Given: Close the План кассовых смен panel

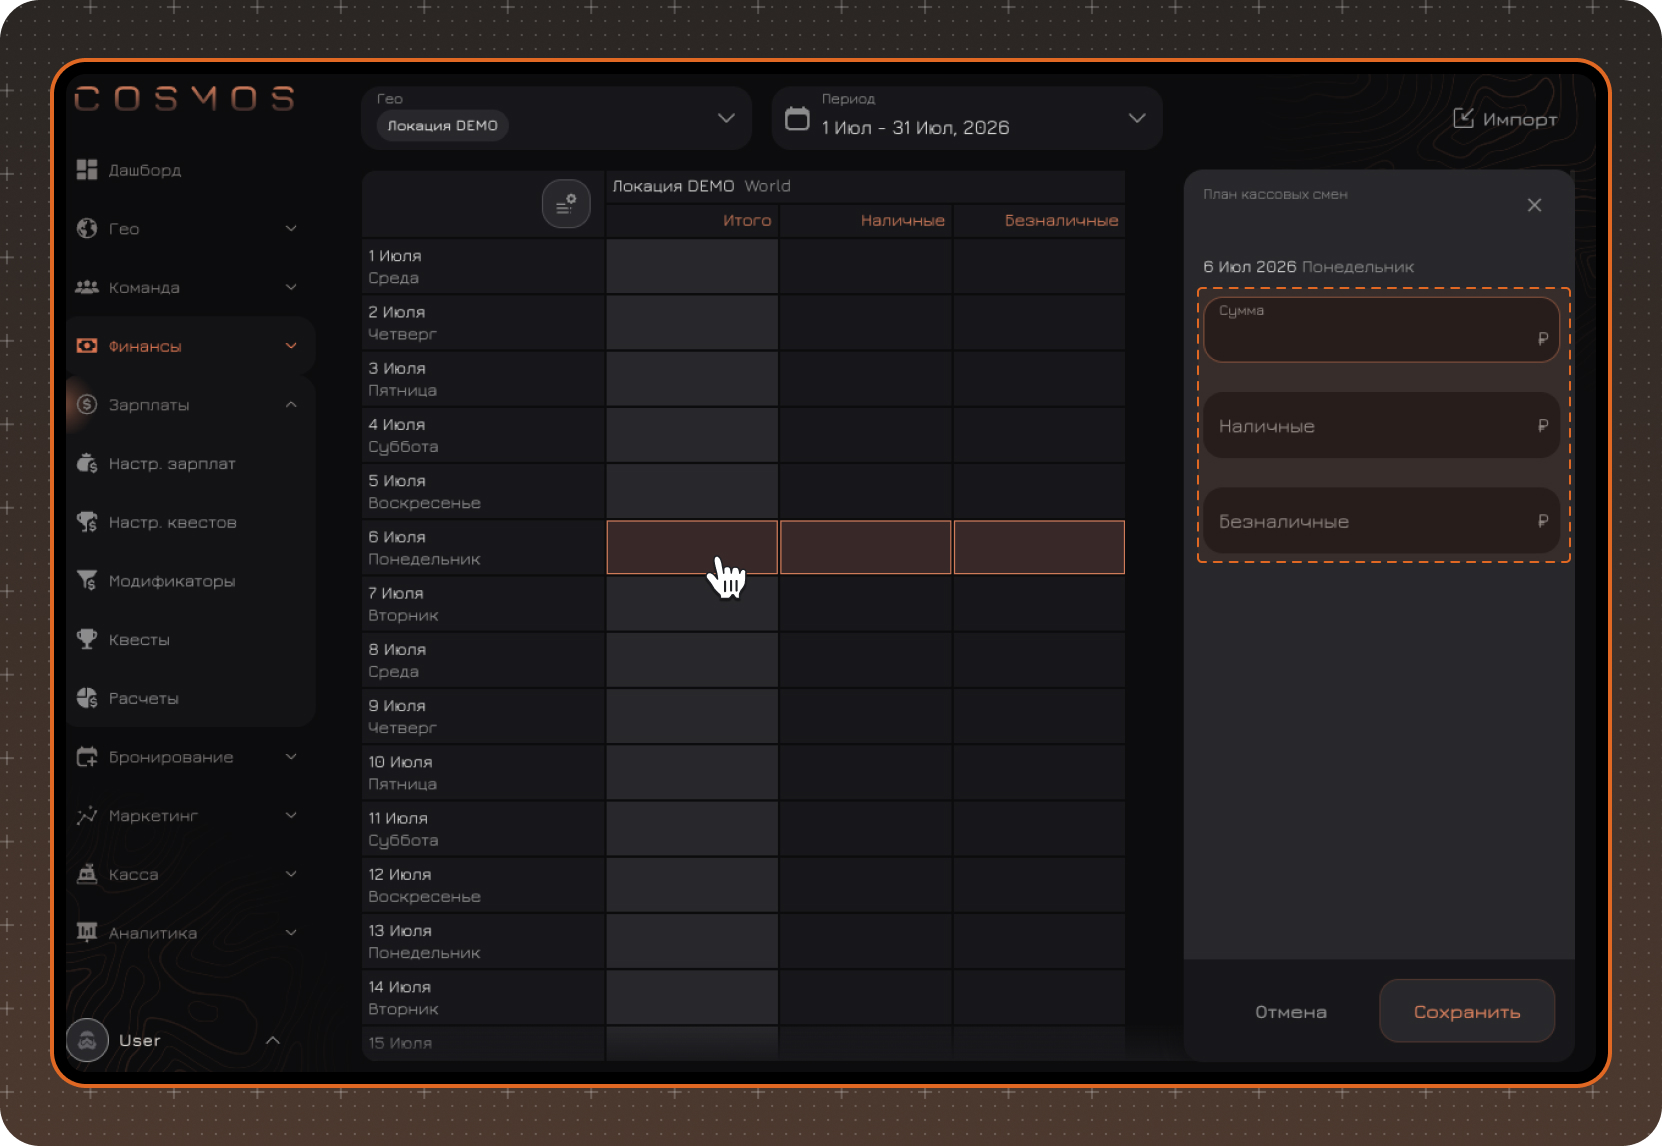Looking at the screenshot, I should (1534, 205).
